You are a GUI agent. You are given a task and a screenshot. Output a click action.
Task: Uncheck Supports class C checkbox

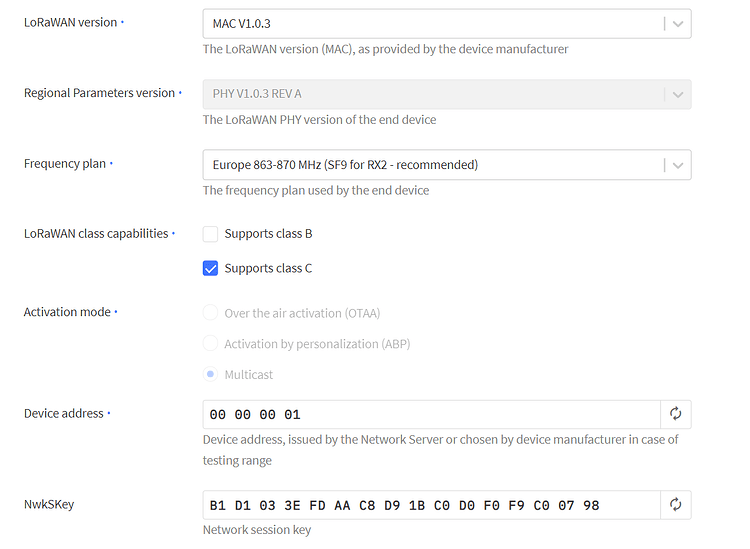(x=210, y=268)
